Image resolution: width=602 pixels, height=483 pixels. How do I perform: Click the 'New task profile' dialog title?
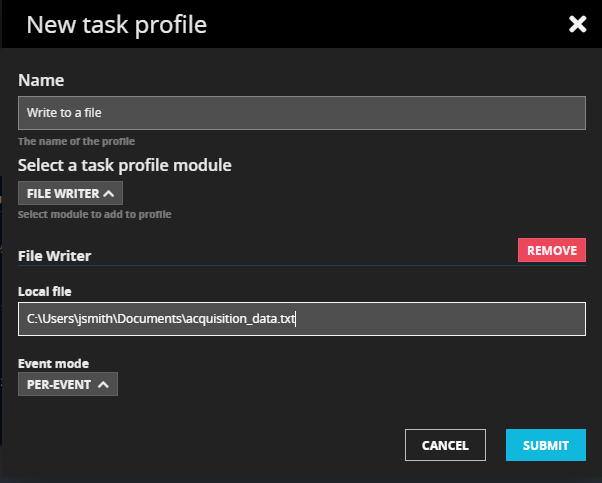pos(116,24)
